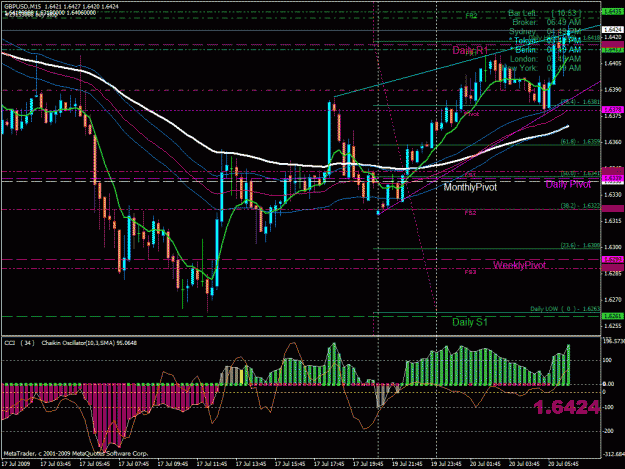Viewport: 625px width, 469px height.
Task: Select the 'Daily Pivot' chart label
Action: 568,184
